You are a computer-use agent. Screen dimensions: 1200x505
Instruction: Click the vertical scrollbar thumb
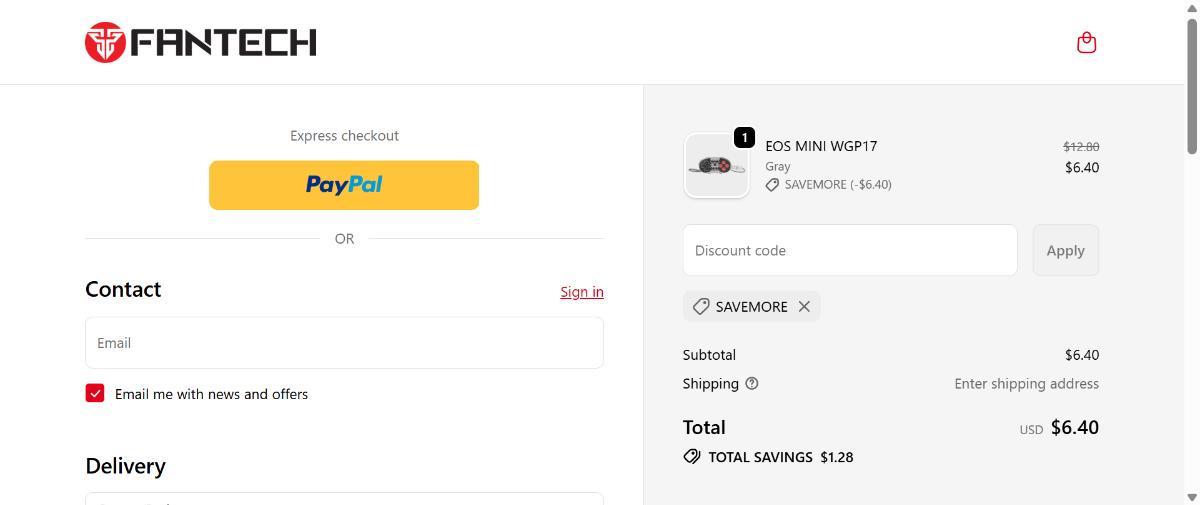(x=1191, y=85)
